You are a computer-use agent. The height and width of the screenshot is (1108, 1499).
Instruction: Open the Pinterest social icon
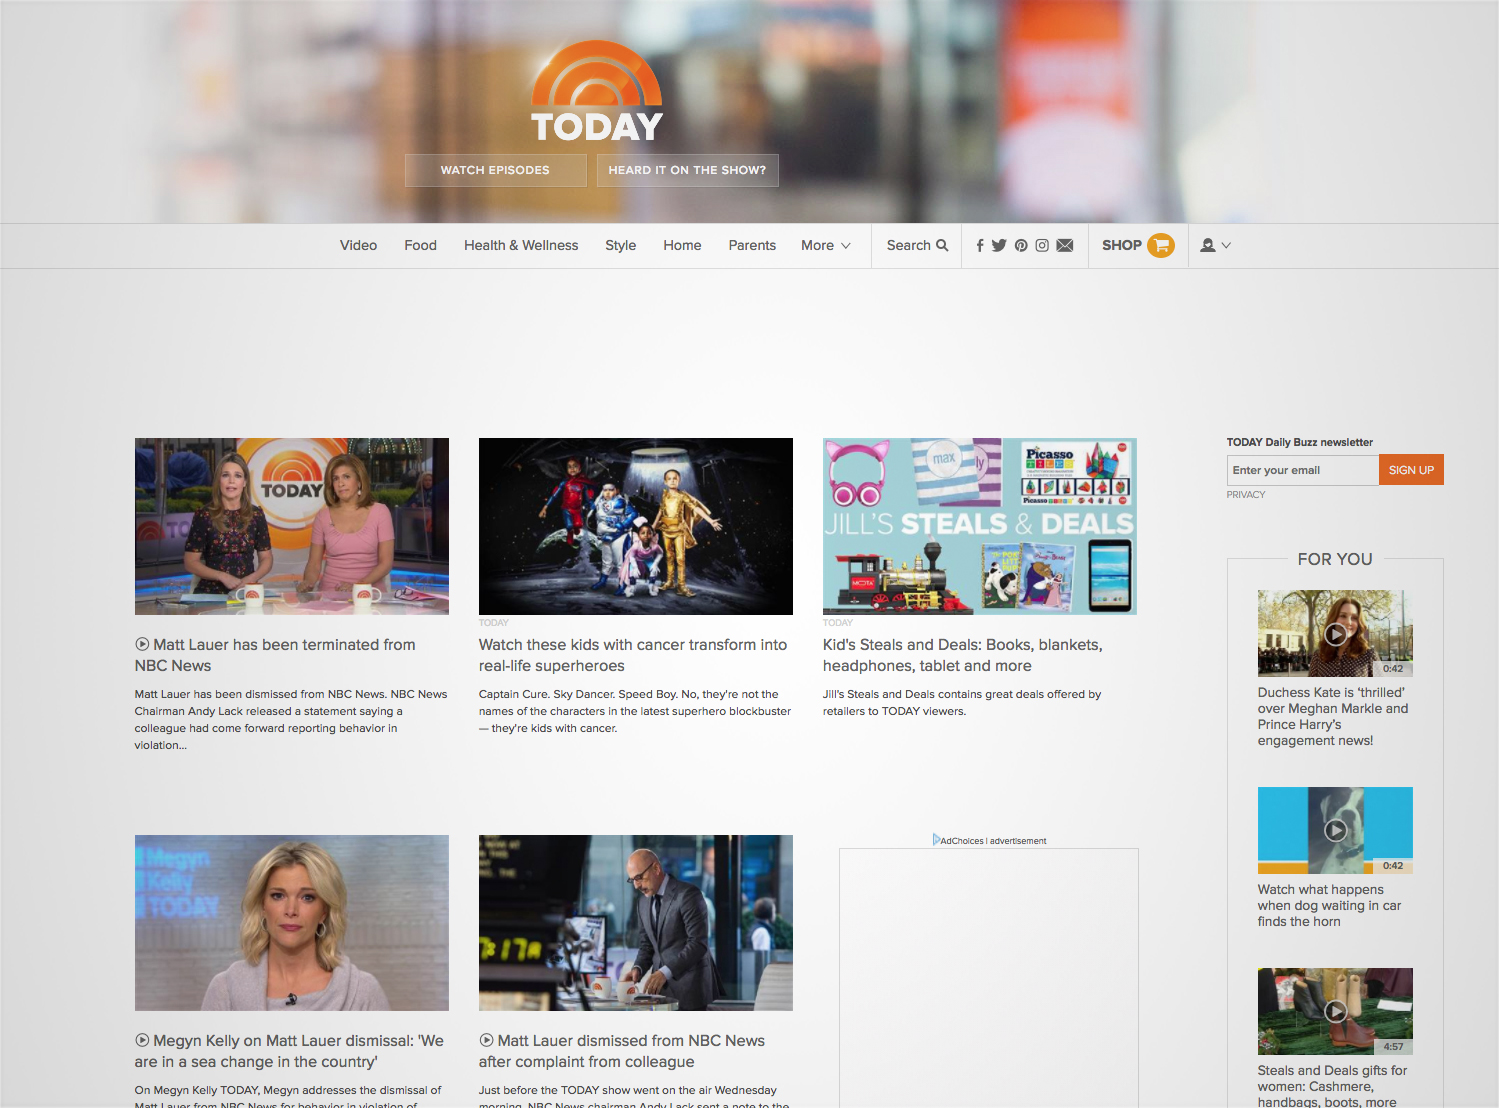coord(1021,245)
